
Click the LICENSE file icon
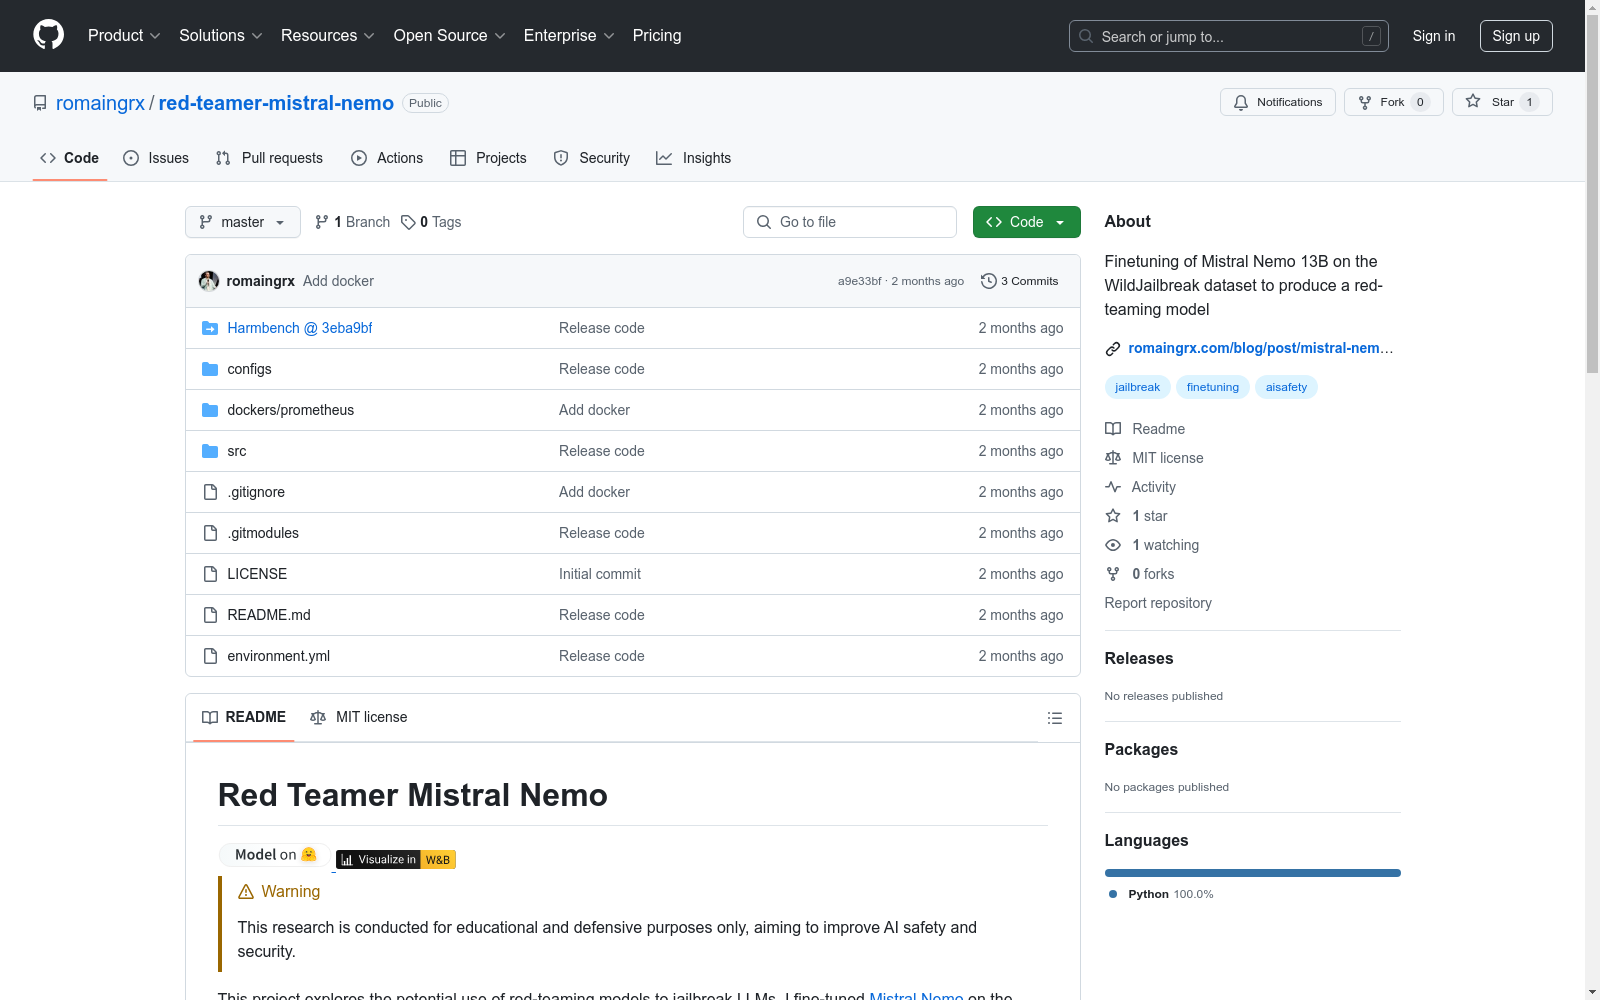point(210,574)
